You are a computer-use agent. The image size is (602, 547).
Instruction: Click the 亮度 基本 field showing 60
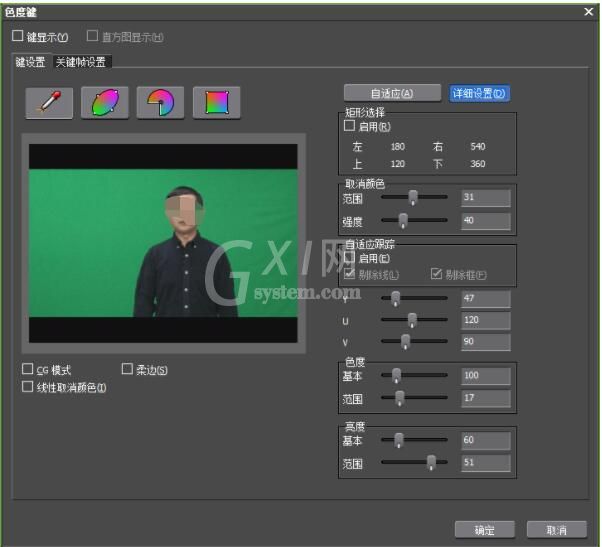coord(486,440)
